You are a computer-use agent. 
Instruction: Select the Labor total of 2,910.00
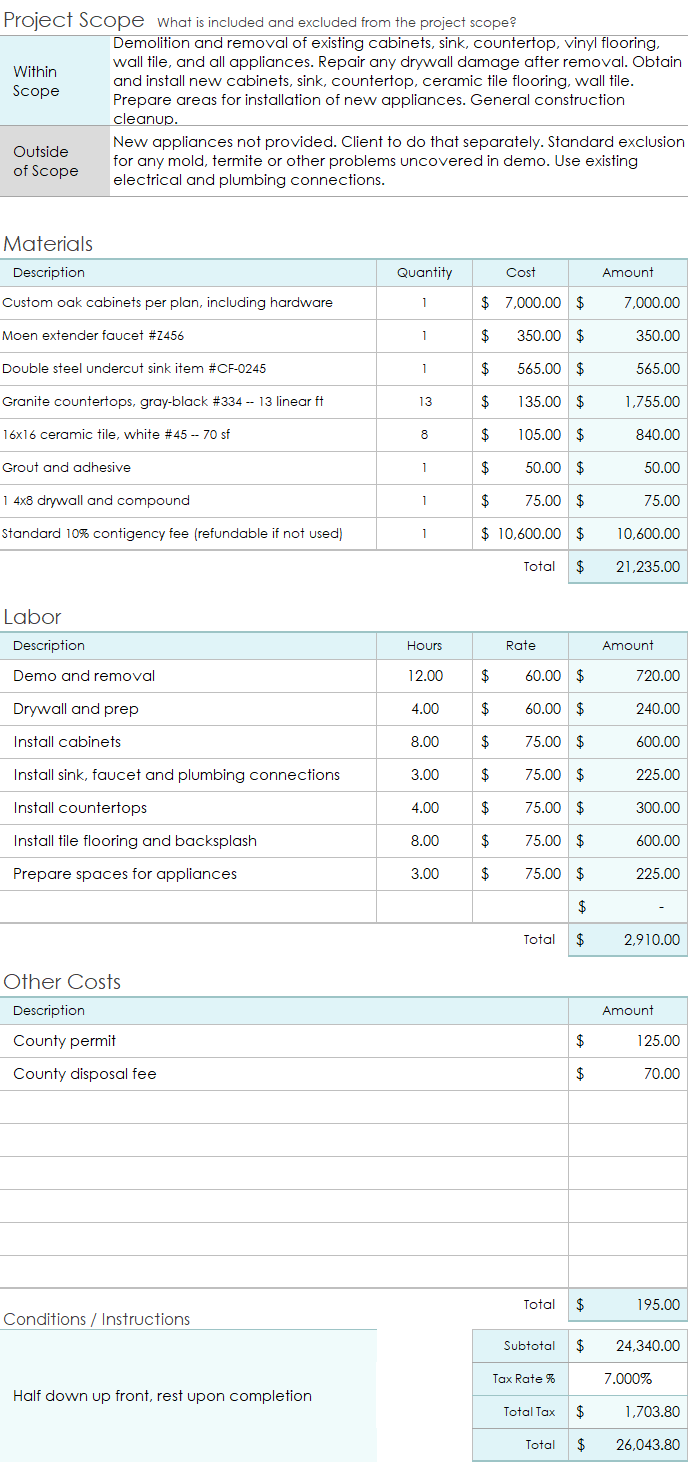(628, 940)
